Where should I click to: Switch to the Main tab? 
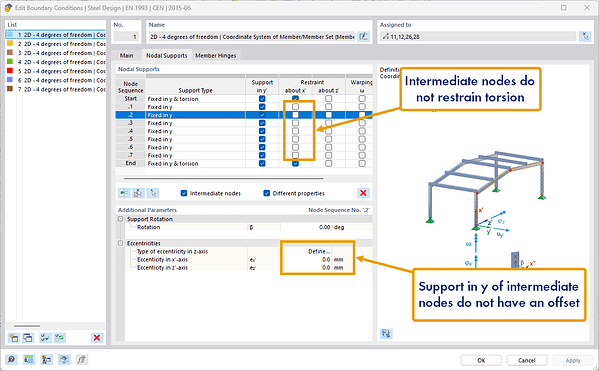pyautogui.click(x=126, y=56)
